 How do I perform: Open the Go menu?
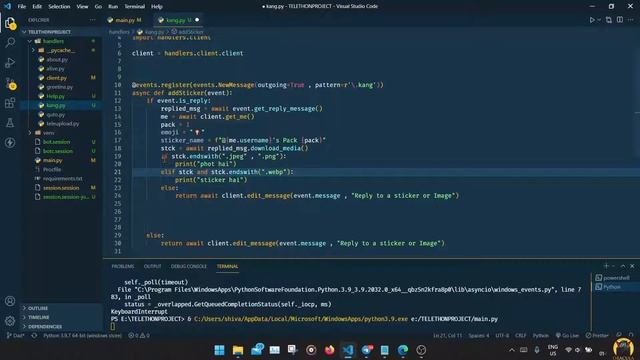98,7
